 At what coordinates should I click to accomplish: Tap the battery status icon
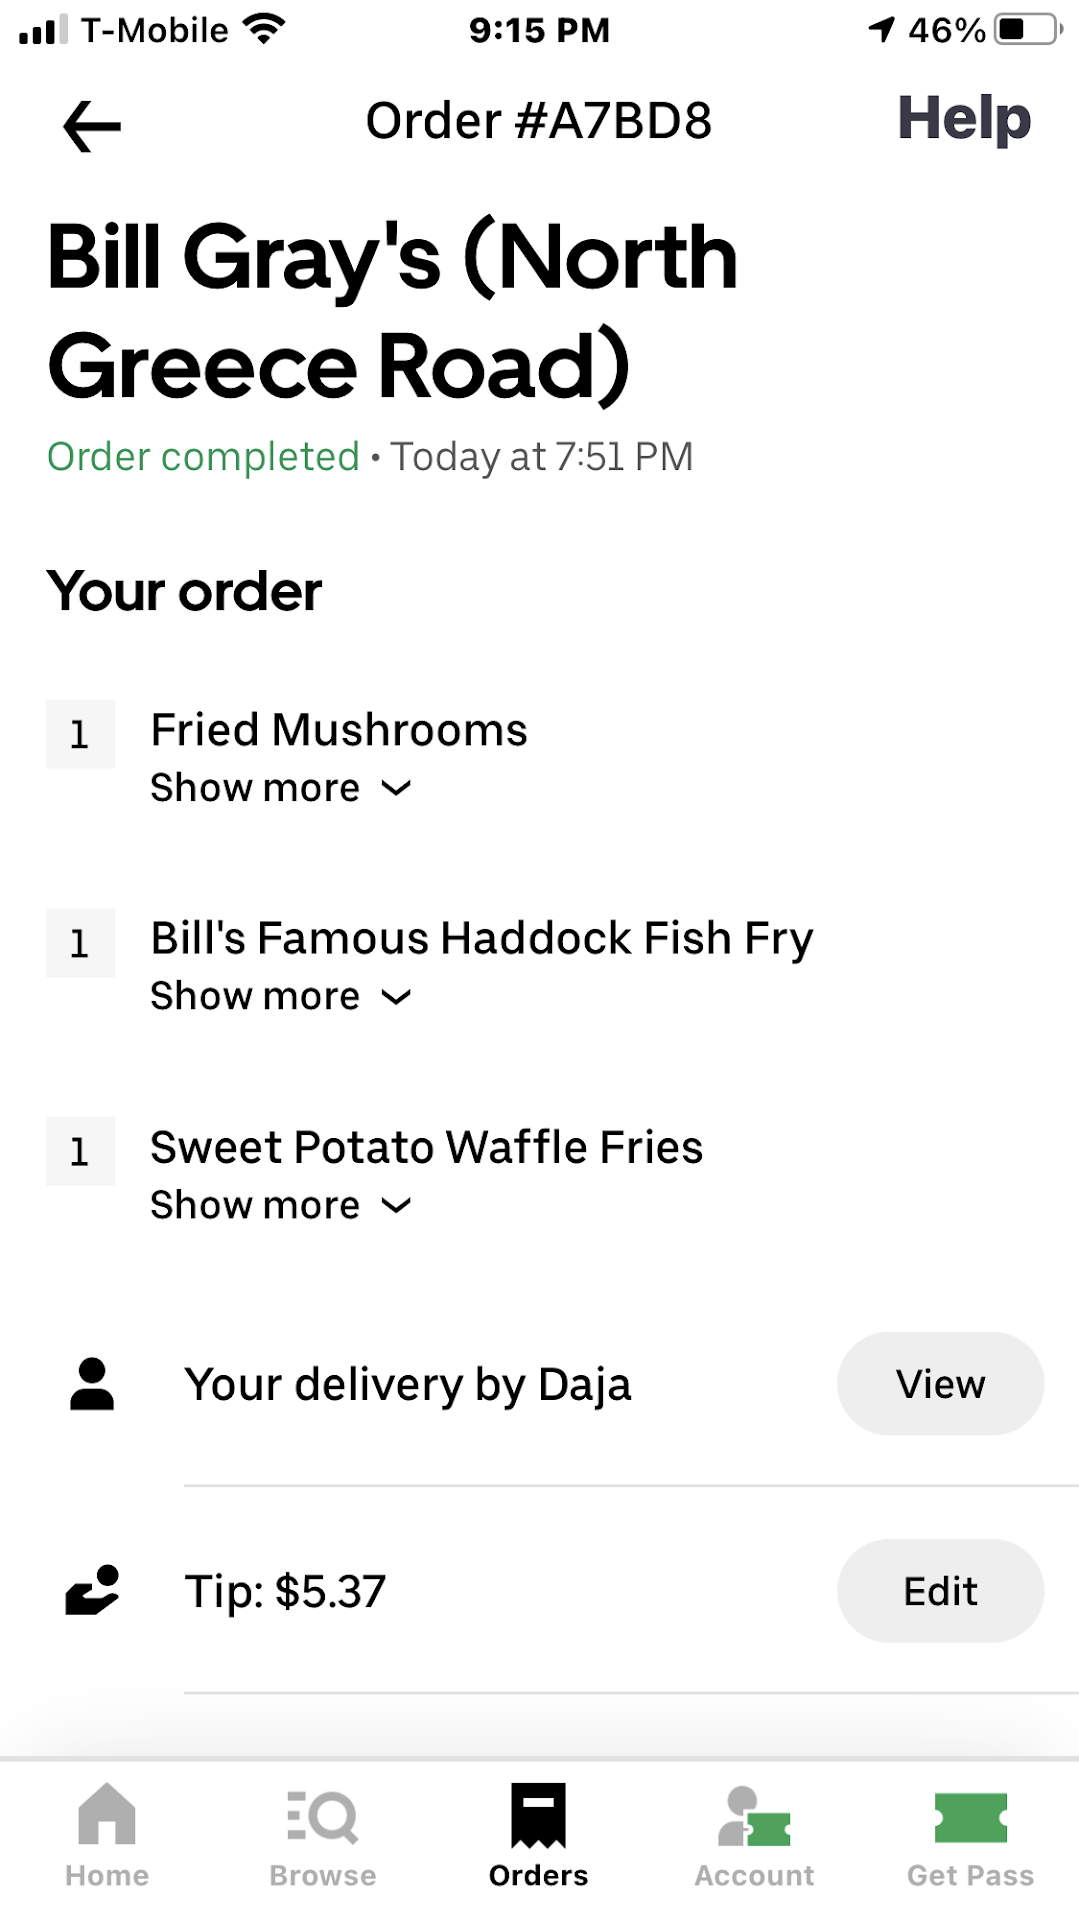(1028, 29)
